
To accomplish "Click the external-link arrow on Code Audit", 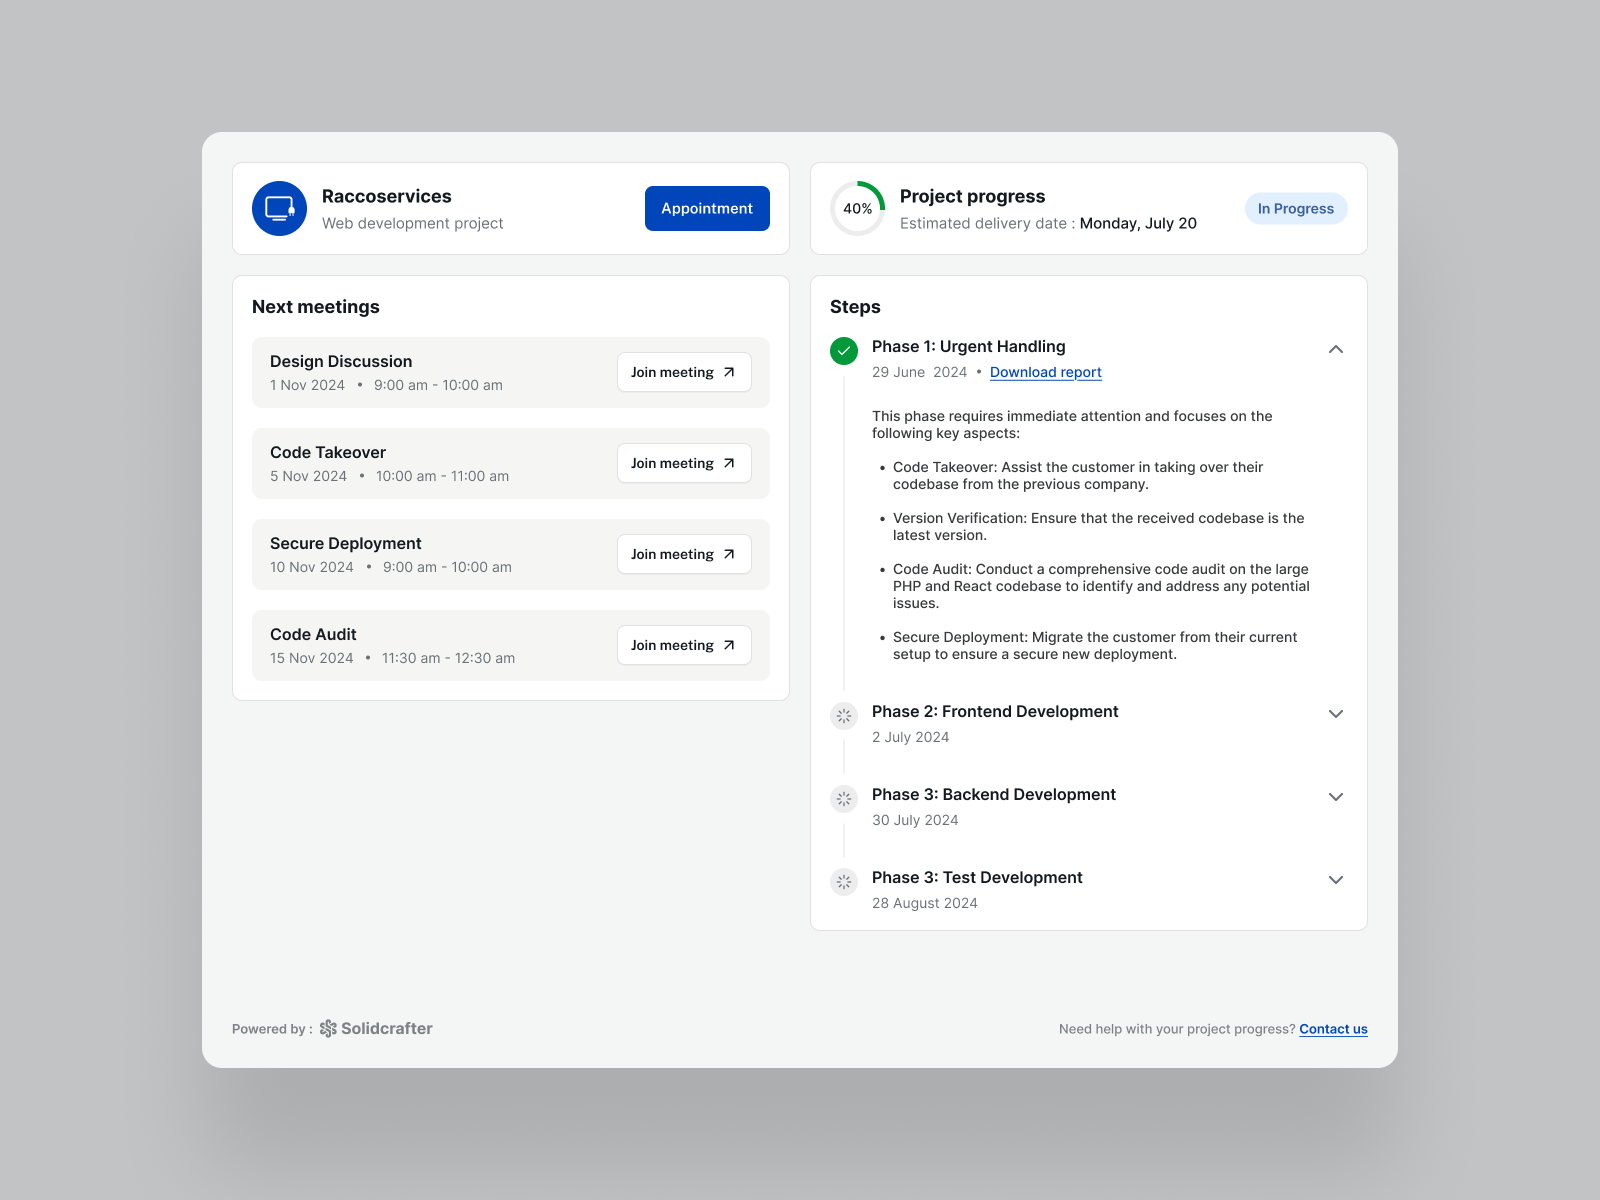I will pos(729,645).
